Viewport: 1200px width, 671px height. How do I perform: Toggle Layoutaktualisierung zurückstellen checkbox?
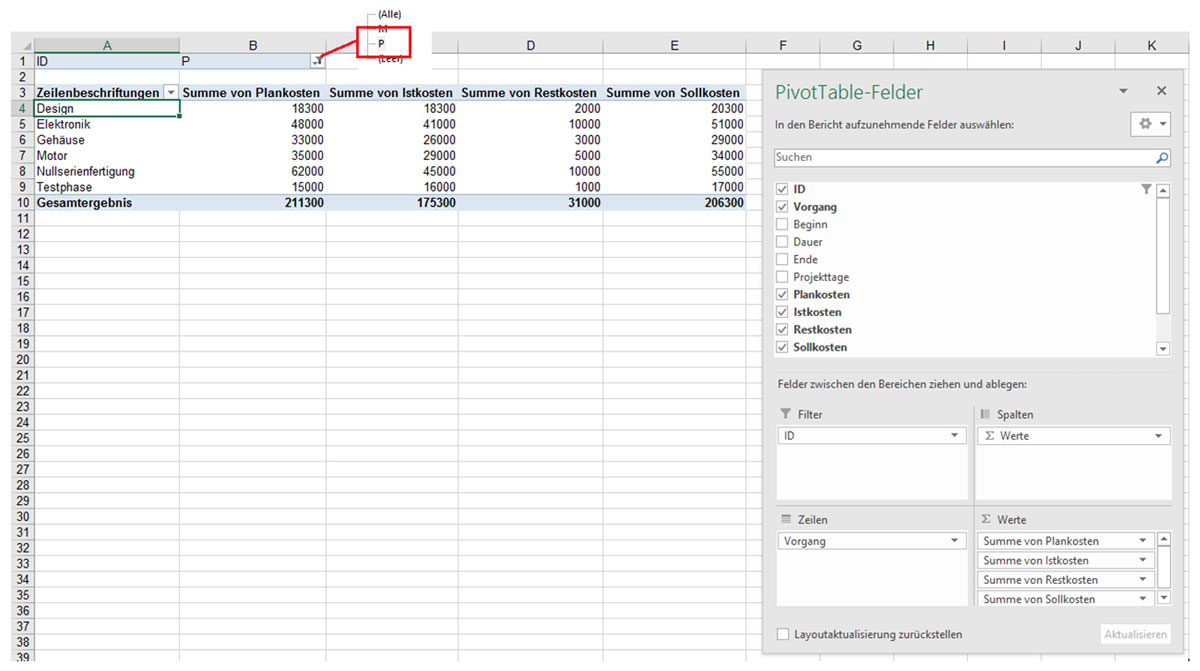tap(783, 634)
